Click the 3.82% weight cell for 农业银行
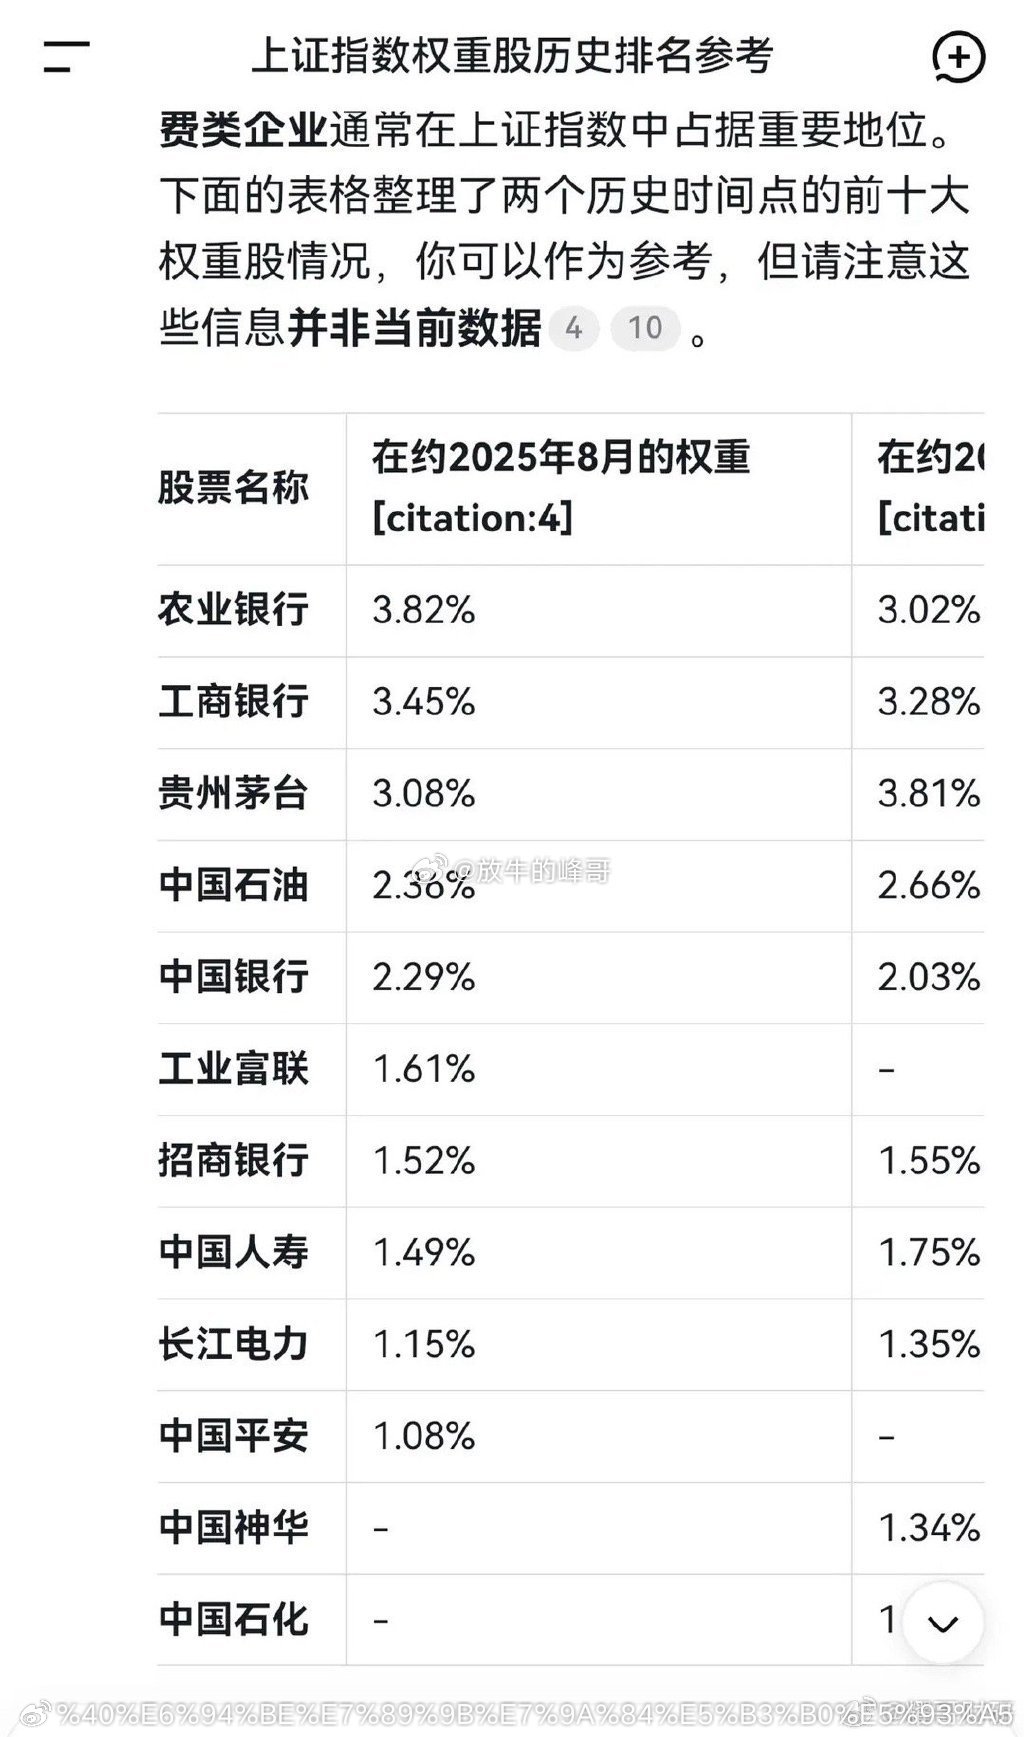This screenshot has height=1737, width=1024. (x=425, y=611)
